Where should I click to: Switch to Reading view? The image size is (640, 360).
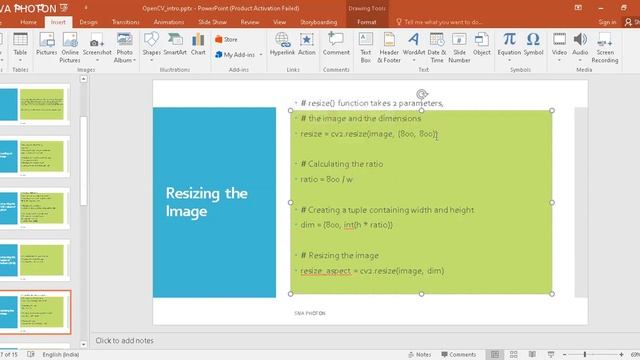coord(532,354)
